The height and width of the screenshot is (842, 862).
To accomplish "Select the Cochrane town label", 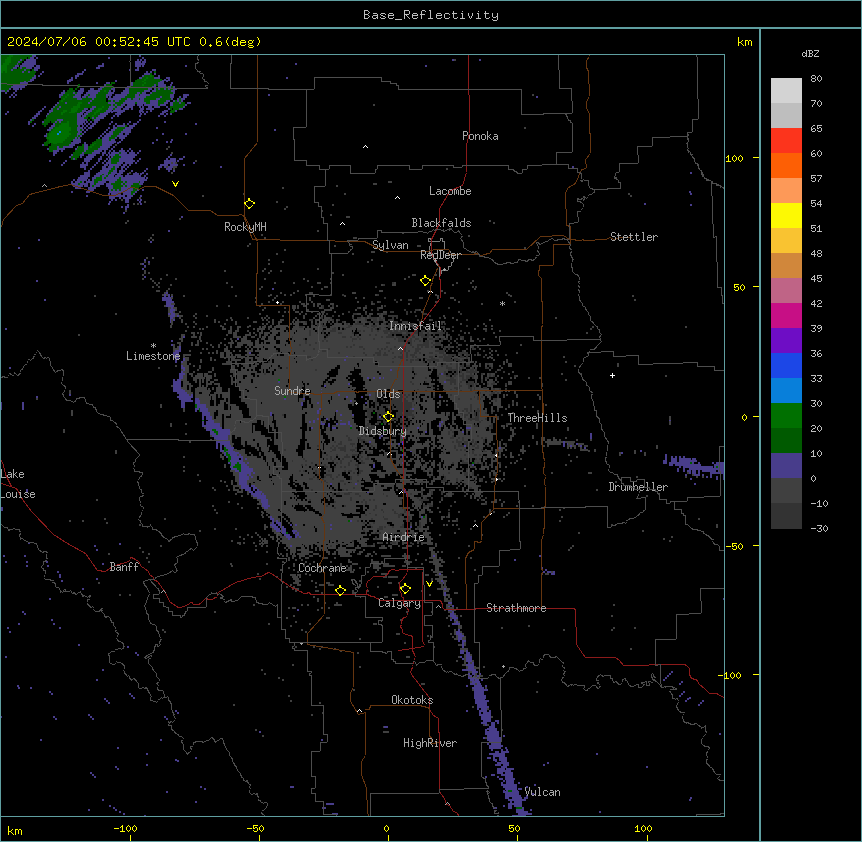I will (322, 568).
